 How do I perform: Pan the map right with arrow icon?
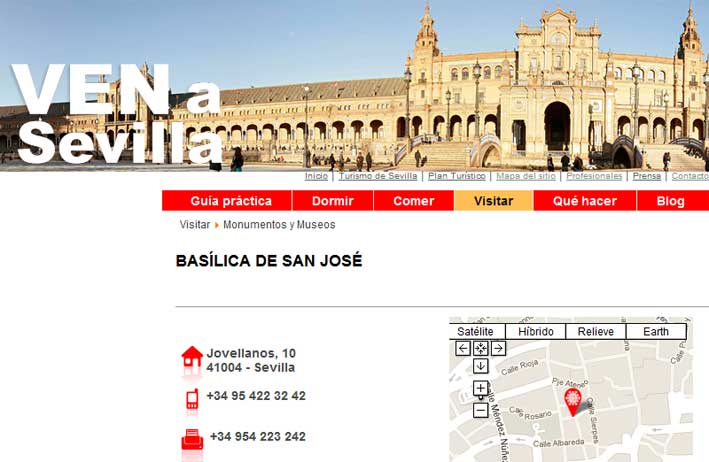coord(498,349)
